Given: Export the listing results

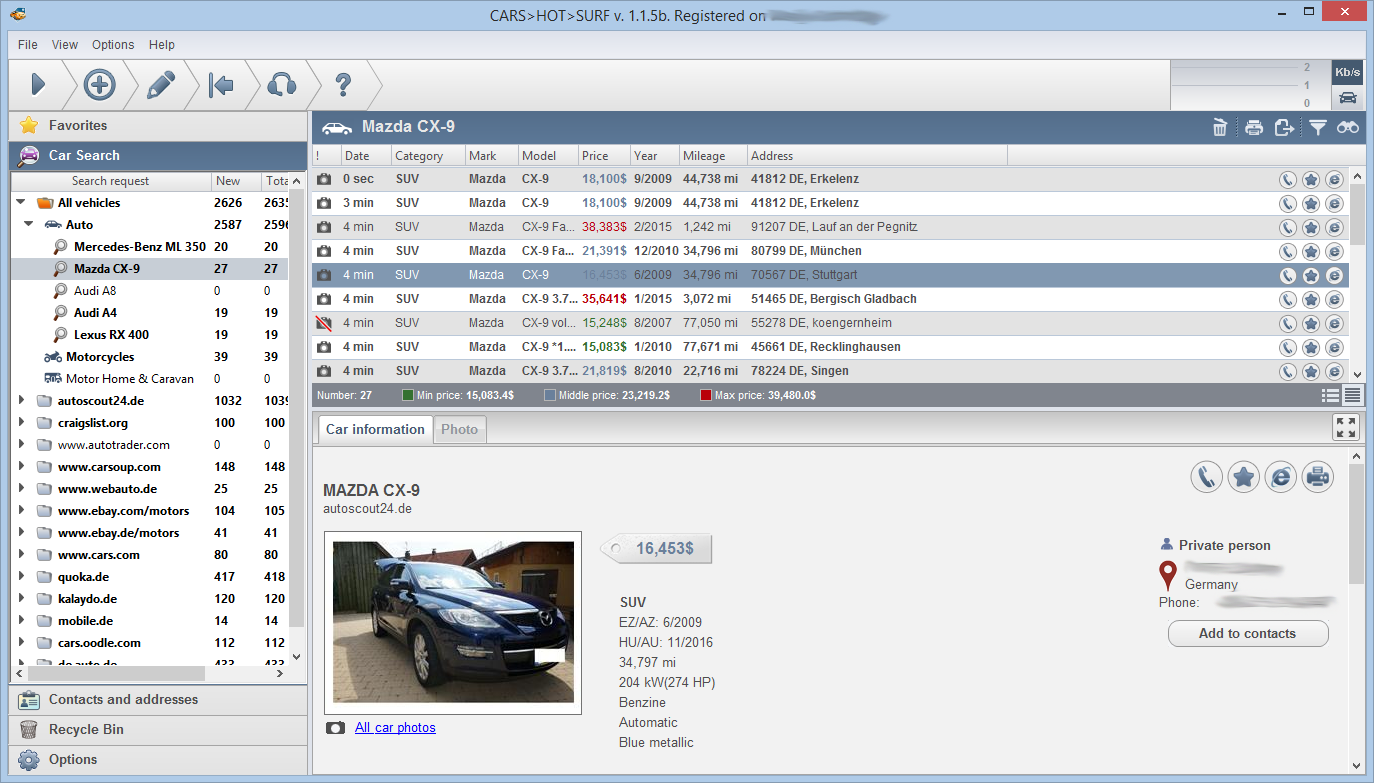Looking at the screenshot, I should 1284,127.
